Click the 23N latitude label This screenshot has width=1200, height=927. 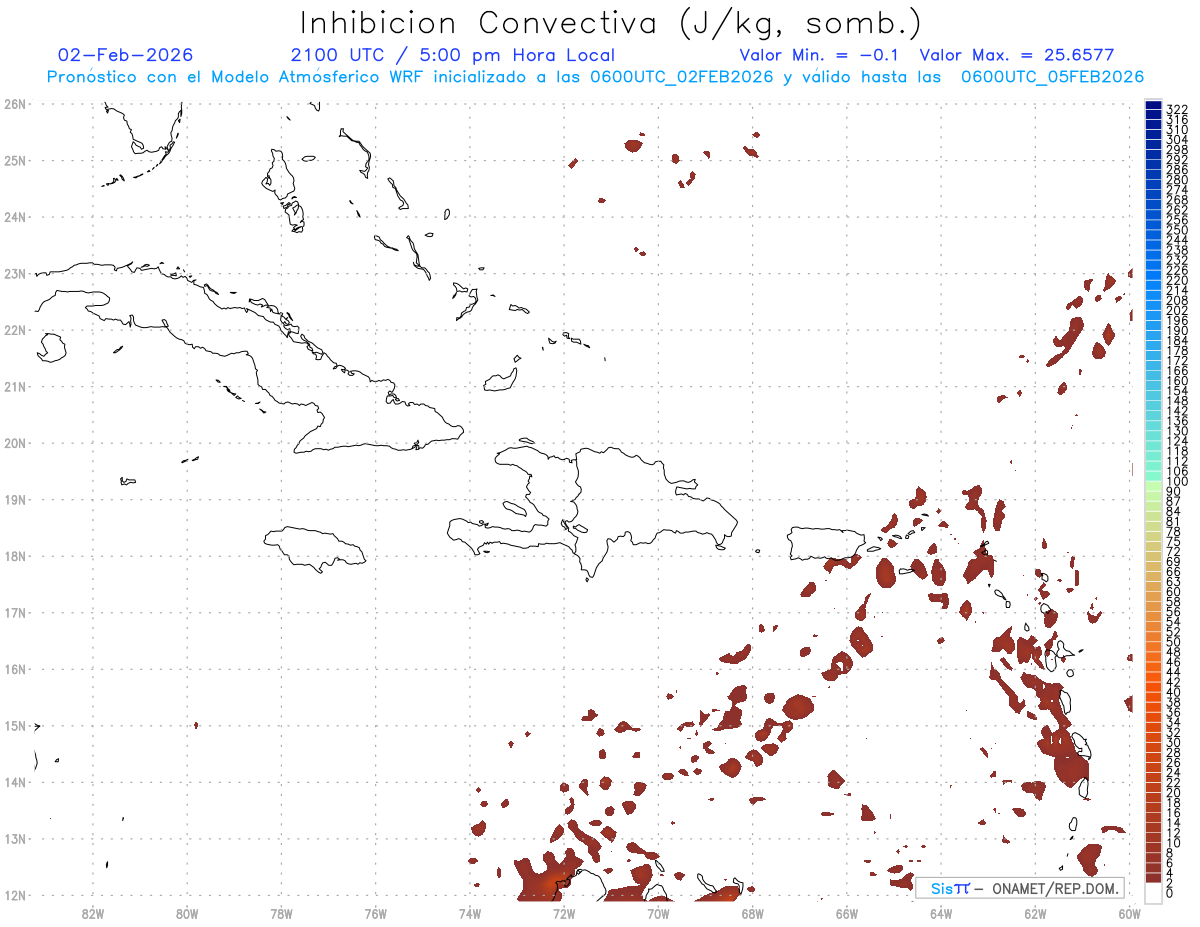(15, 273)
